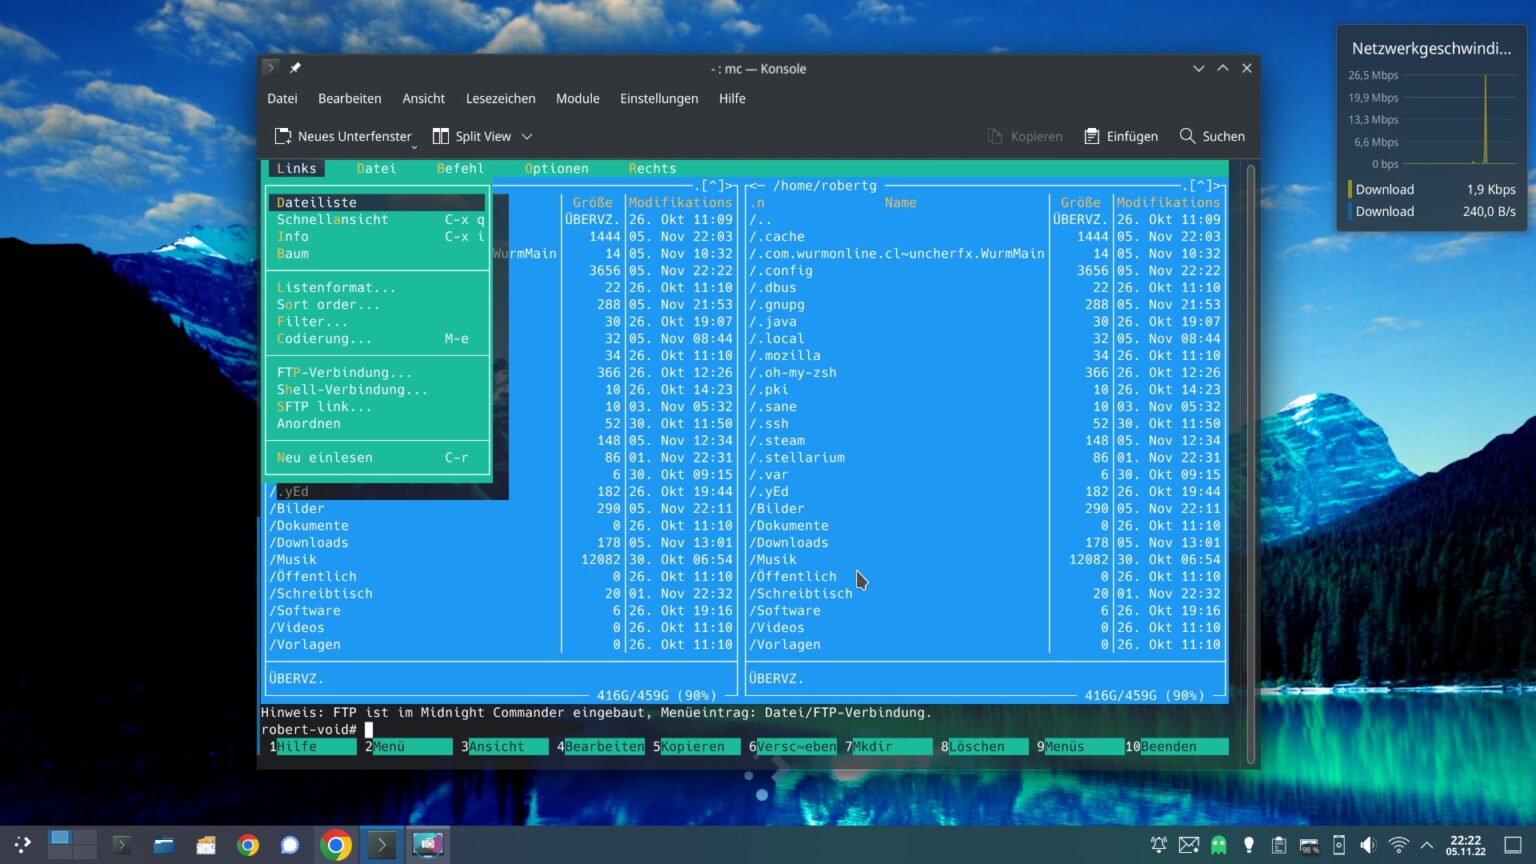Choose FTP-Verbindung... from the Links menu

point(380,372)
